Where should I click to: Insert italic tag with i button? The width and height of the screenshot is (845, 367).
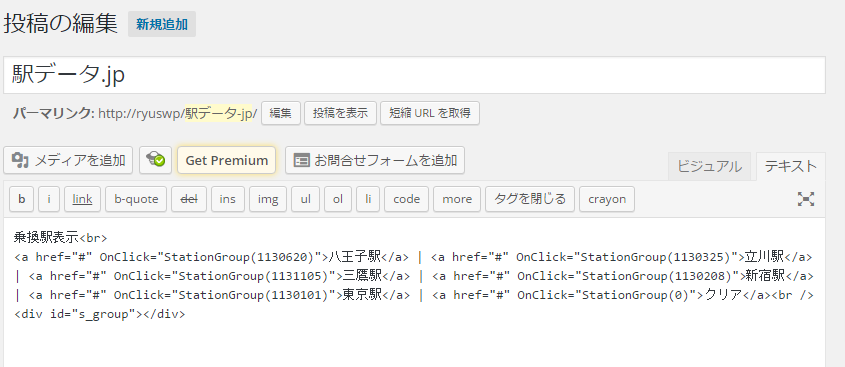[x=49, y=199]
